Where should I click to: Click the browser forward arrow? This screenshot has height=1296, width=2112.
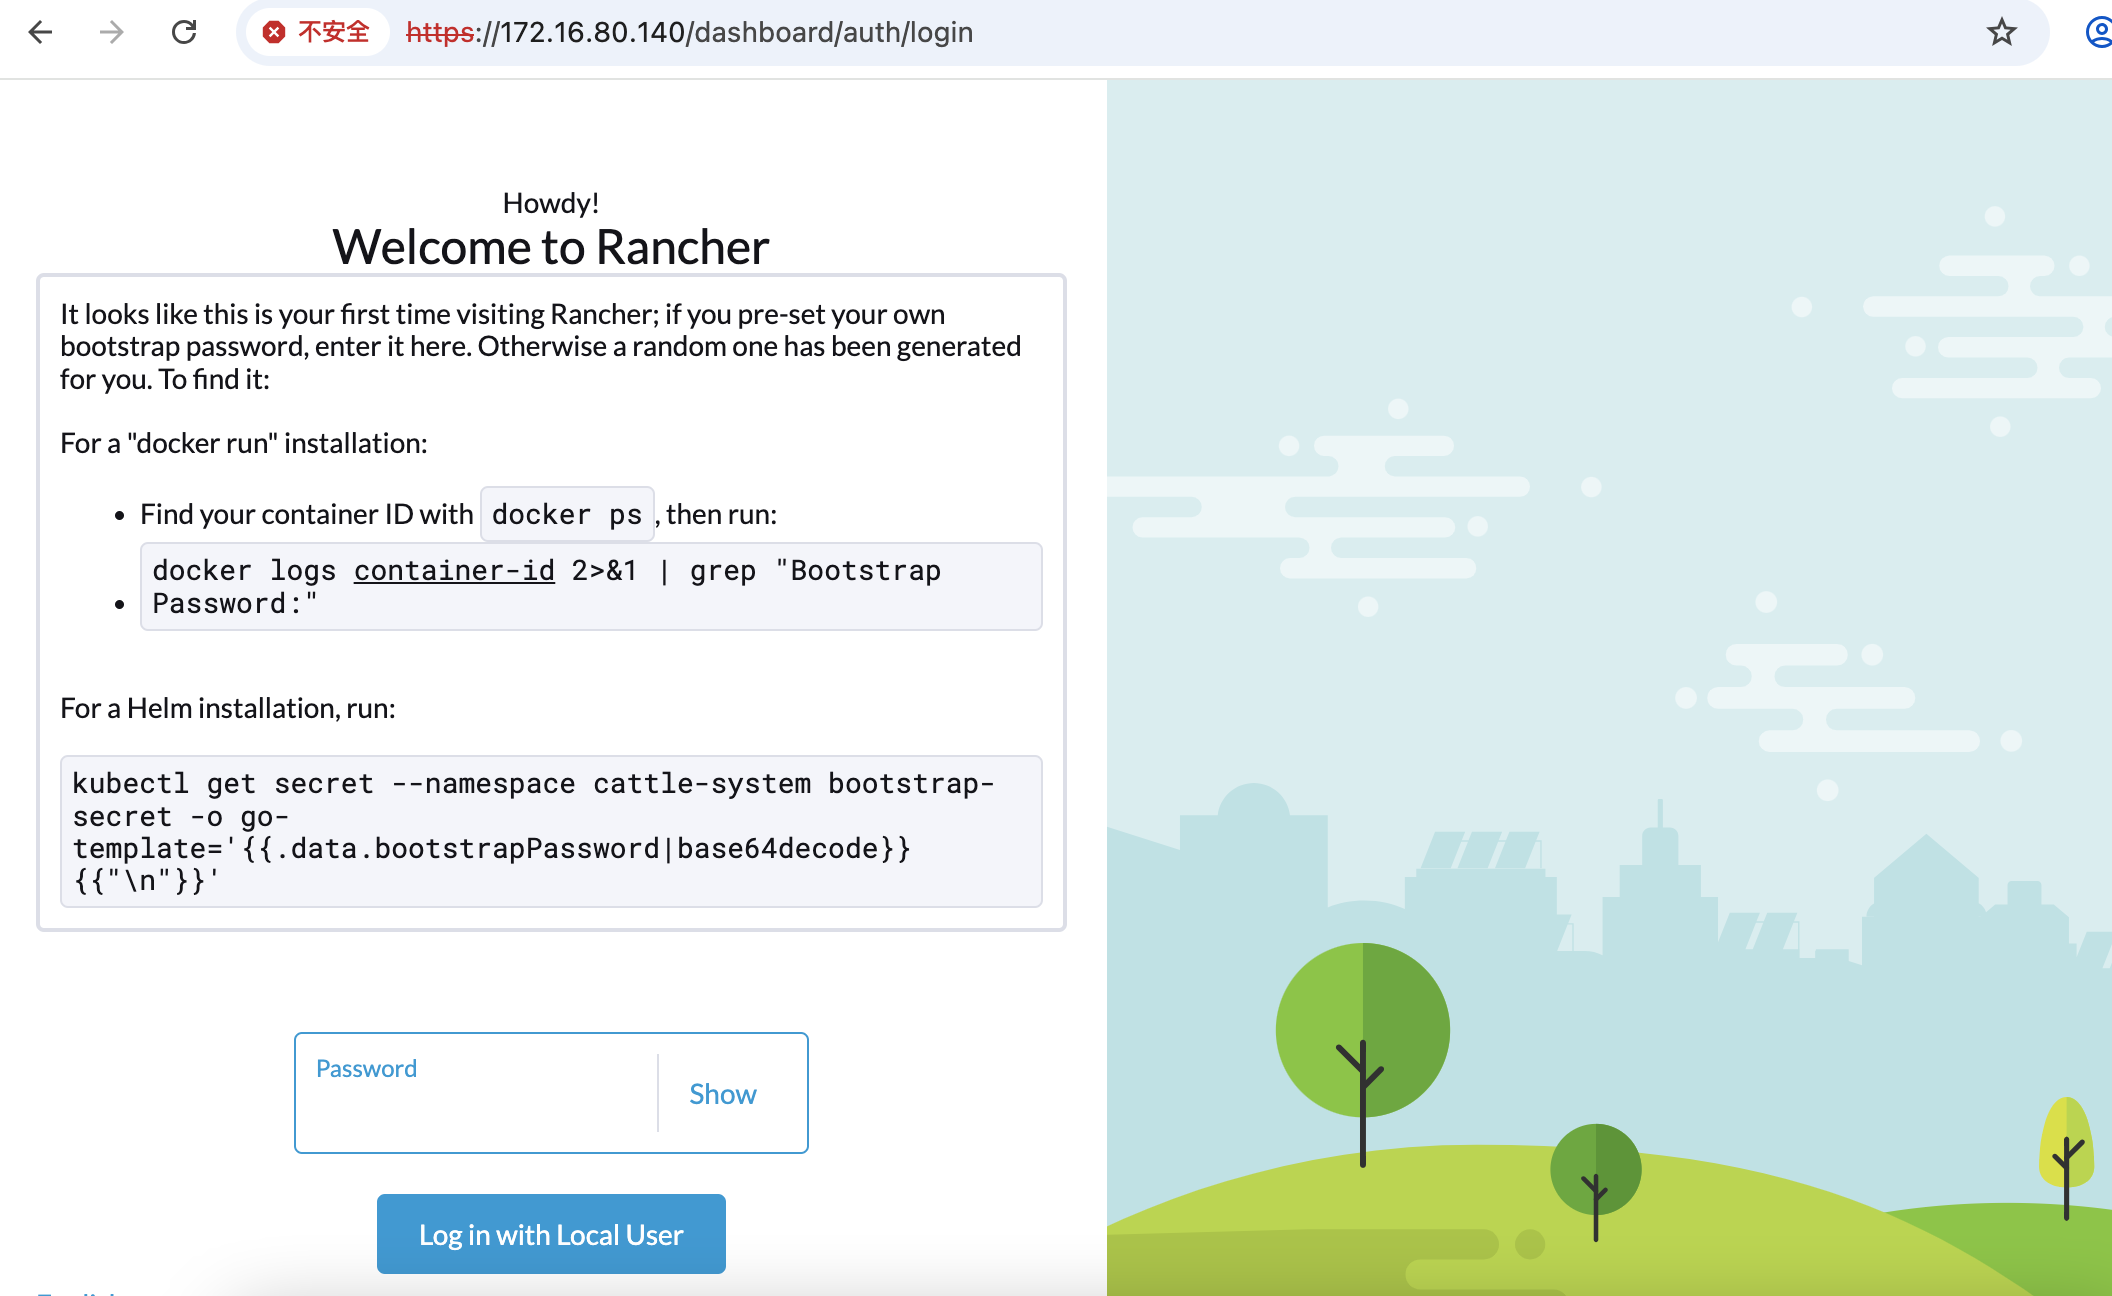(112, 32)
